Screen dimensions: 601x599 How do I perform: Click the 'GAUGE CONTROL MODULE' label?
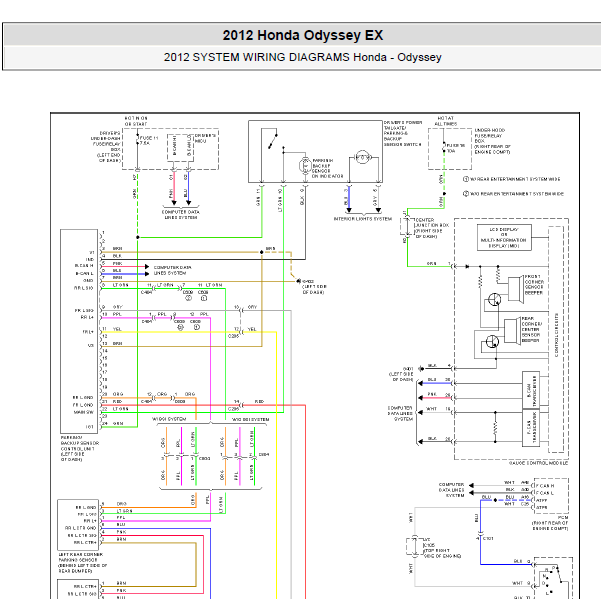(x=539, y=463)
